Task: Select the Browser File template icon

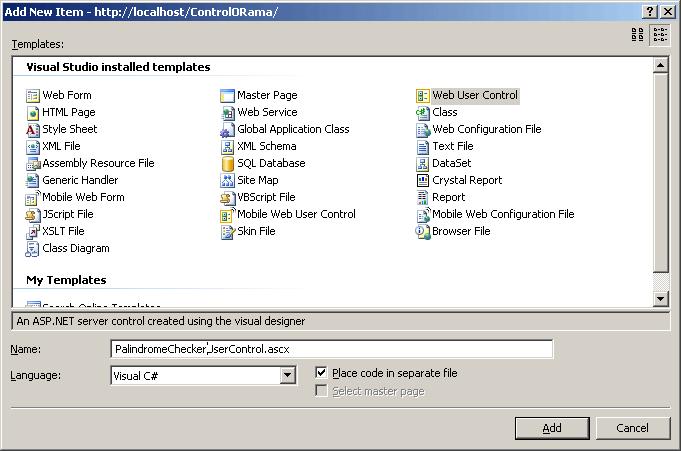Action: (422, 232)
